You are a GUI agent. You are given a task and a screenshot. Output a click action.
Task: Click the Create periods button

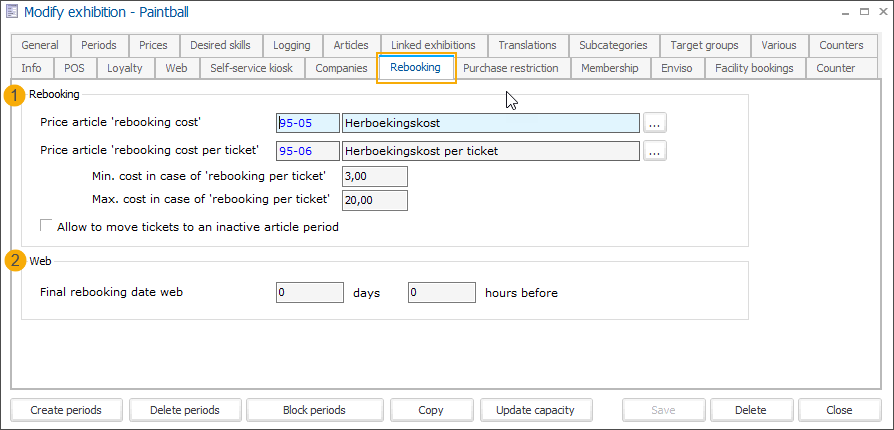pyautogui.click(x=66, y=410)
